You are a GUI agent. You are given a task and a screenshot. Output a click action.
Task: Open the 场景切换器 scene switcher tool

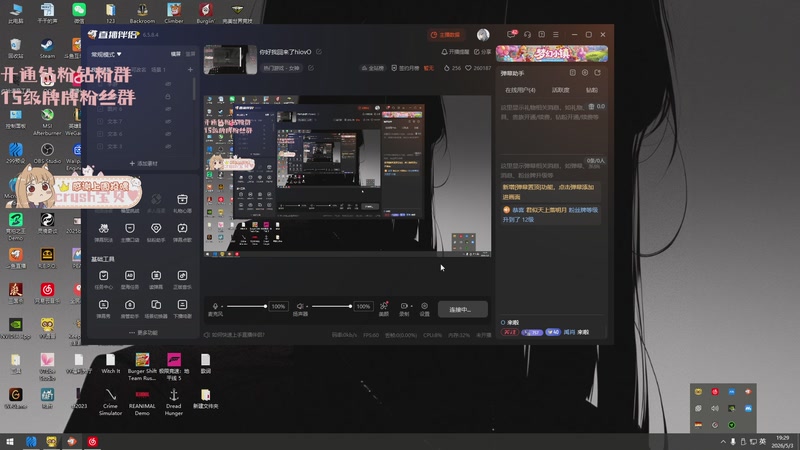[x=156, y=309]
